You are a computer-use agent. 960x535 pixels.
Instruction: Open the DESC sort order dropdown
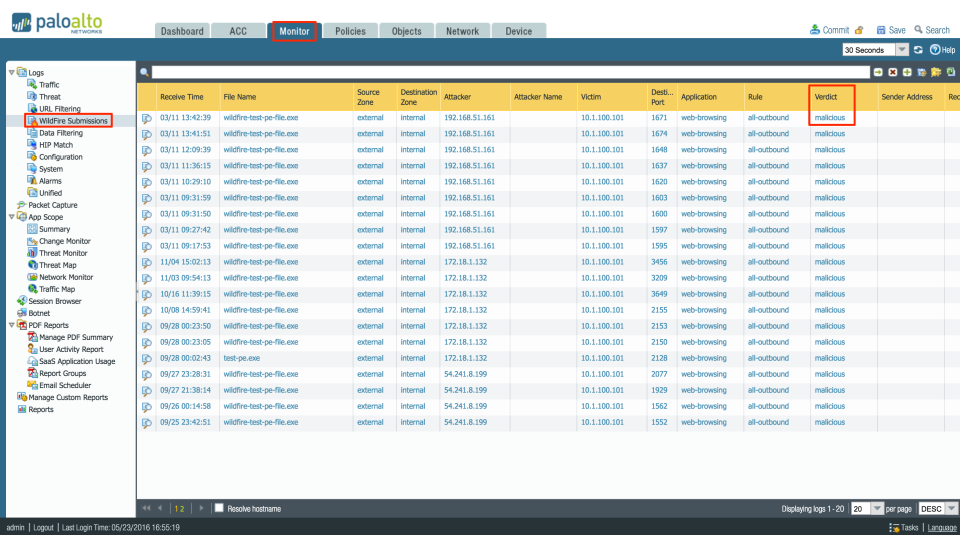tap(951, 508)
